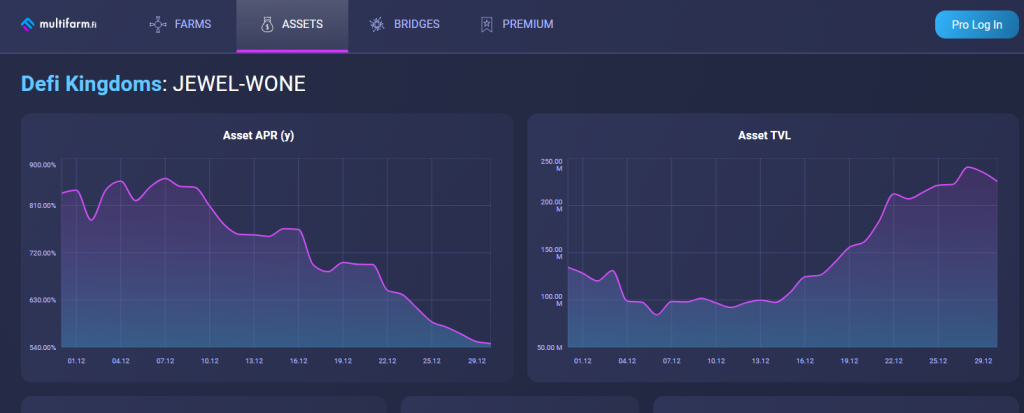Click the Farms nodes icon
The width and height of the screenshot is (1024, 413).
(x=157, y=25)
